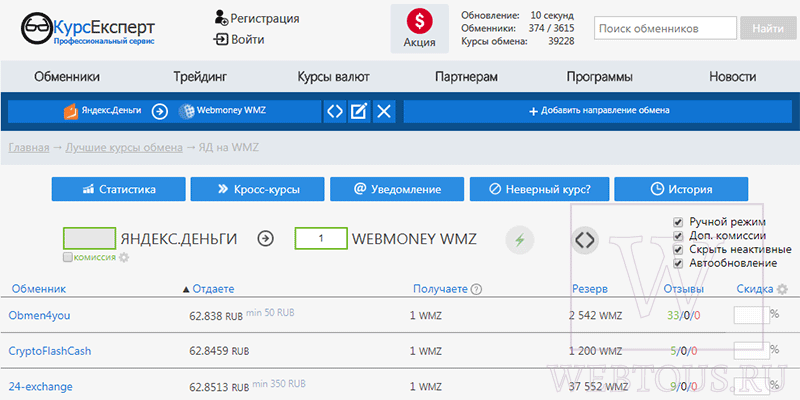The image size is (800, 400).
Task: Open the CryptoFlashCash exchanger link
Action: (50, 351)
